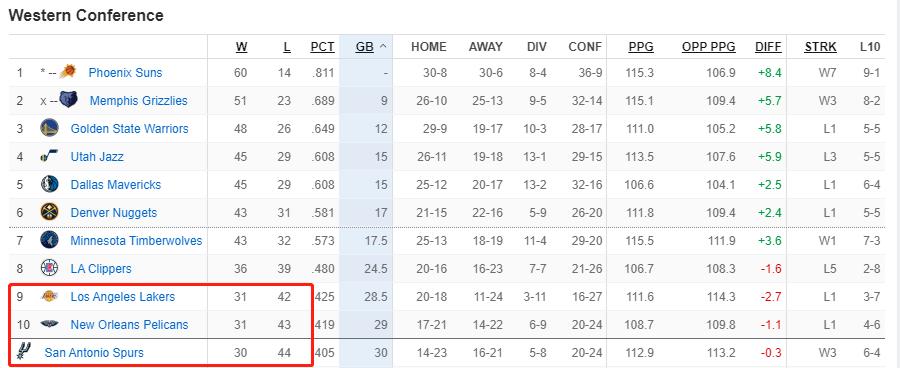Click the Minnesota Timberwolves logo
The height and width of the screenshot is (368, 900).
pyautogui.click(x=49, y=240)
